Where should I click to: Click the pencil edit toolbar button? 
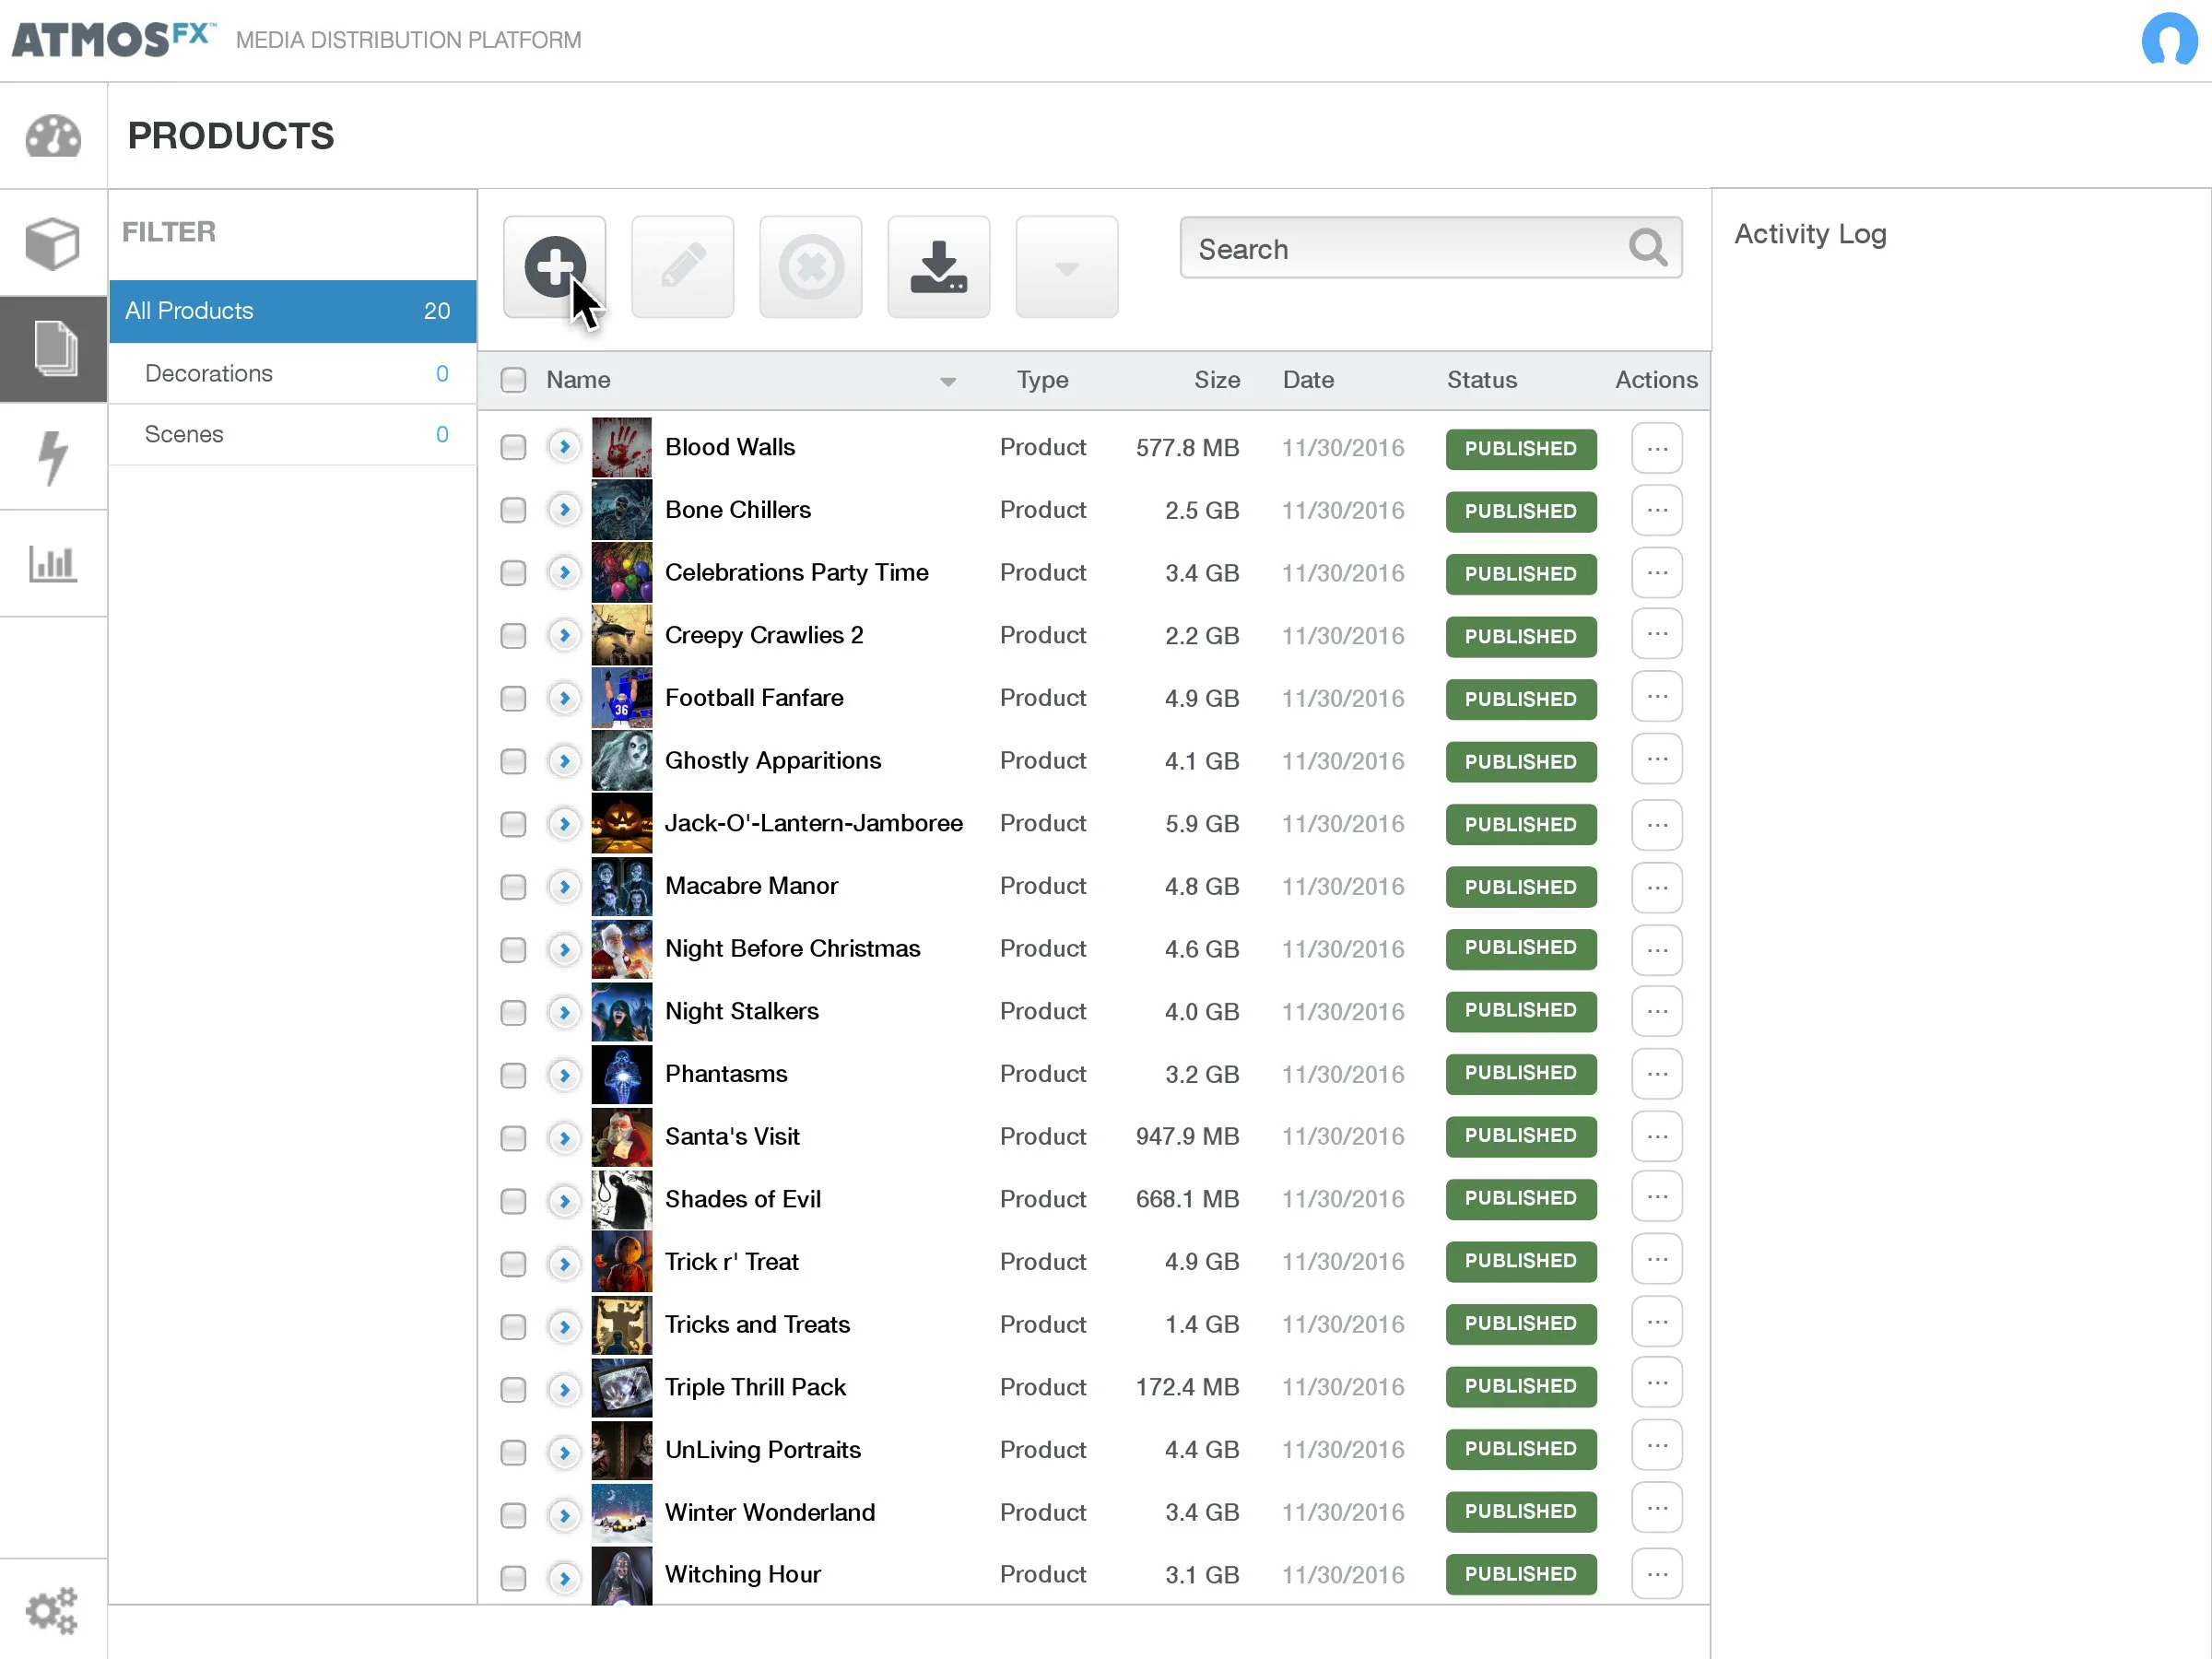coord(682,267)
